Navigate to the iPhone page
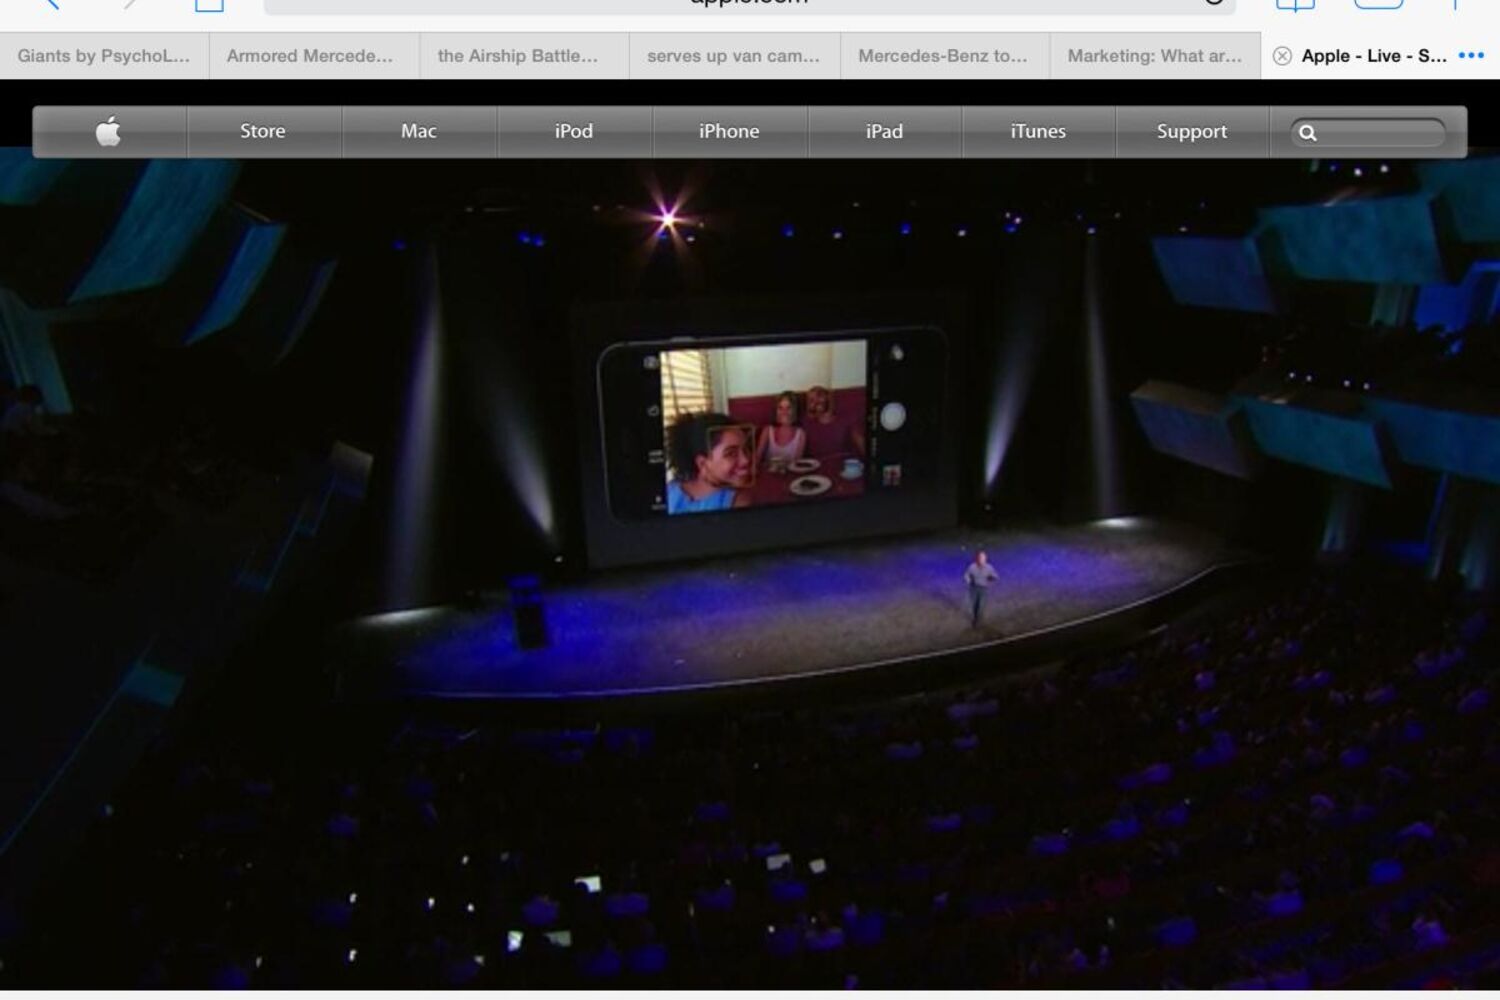 (x=729, y=131)
